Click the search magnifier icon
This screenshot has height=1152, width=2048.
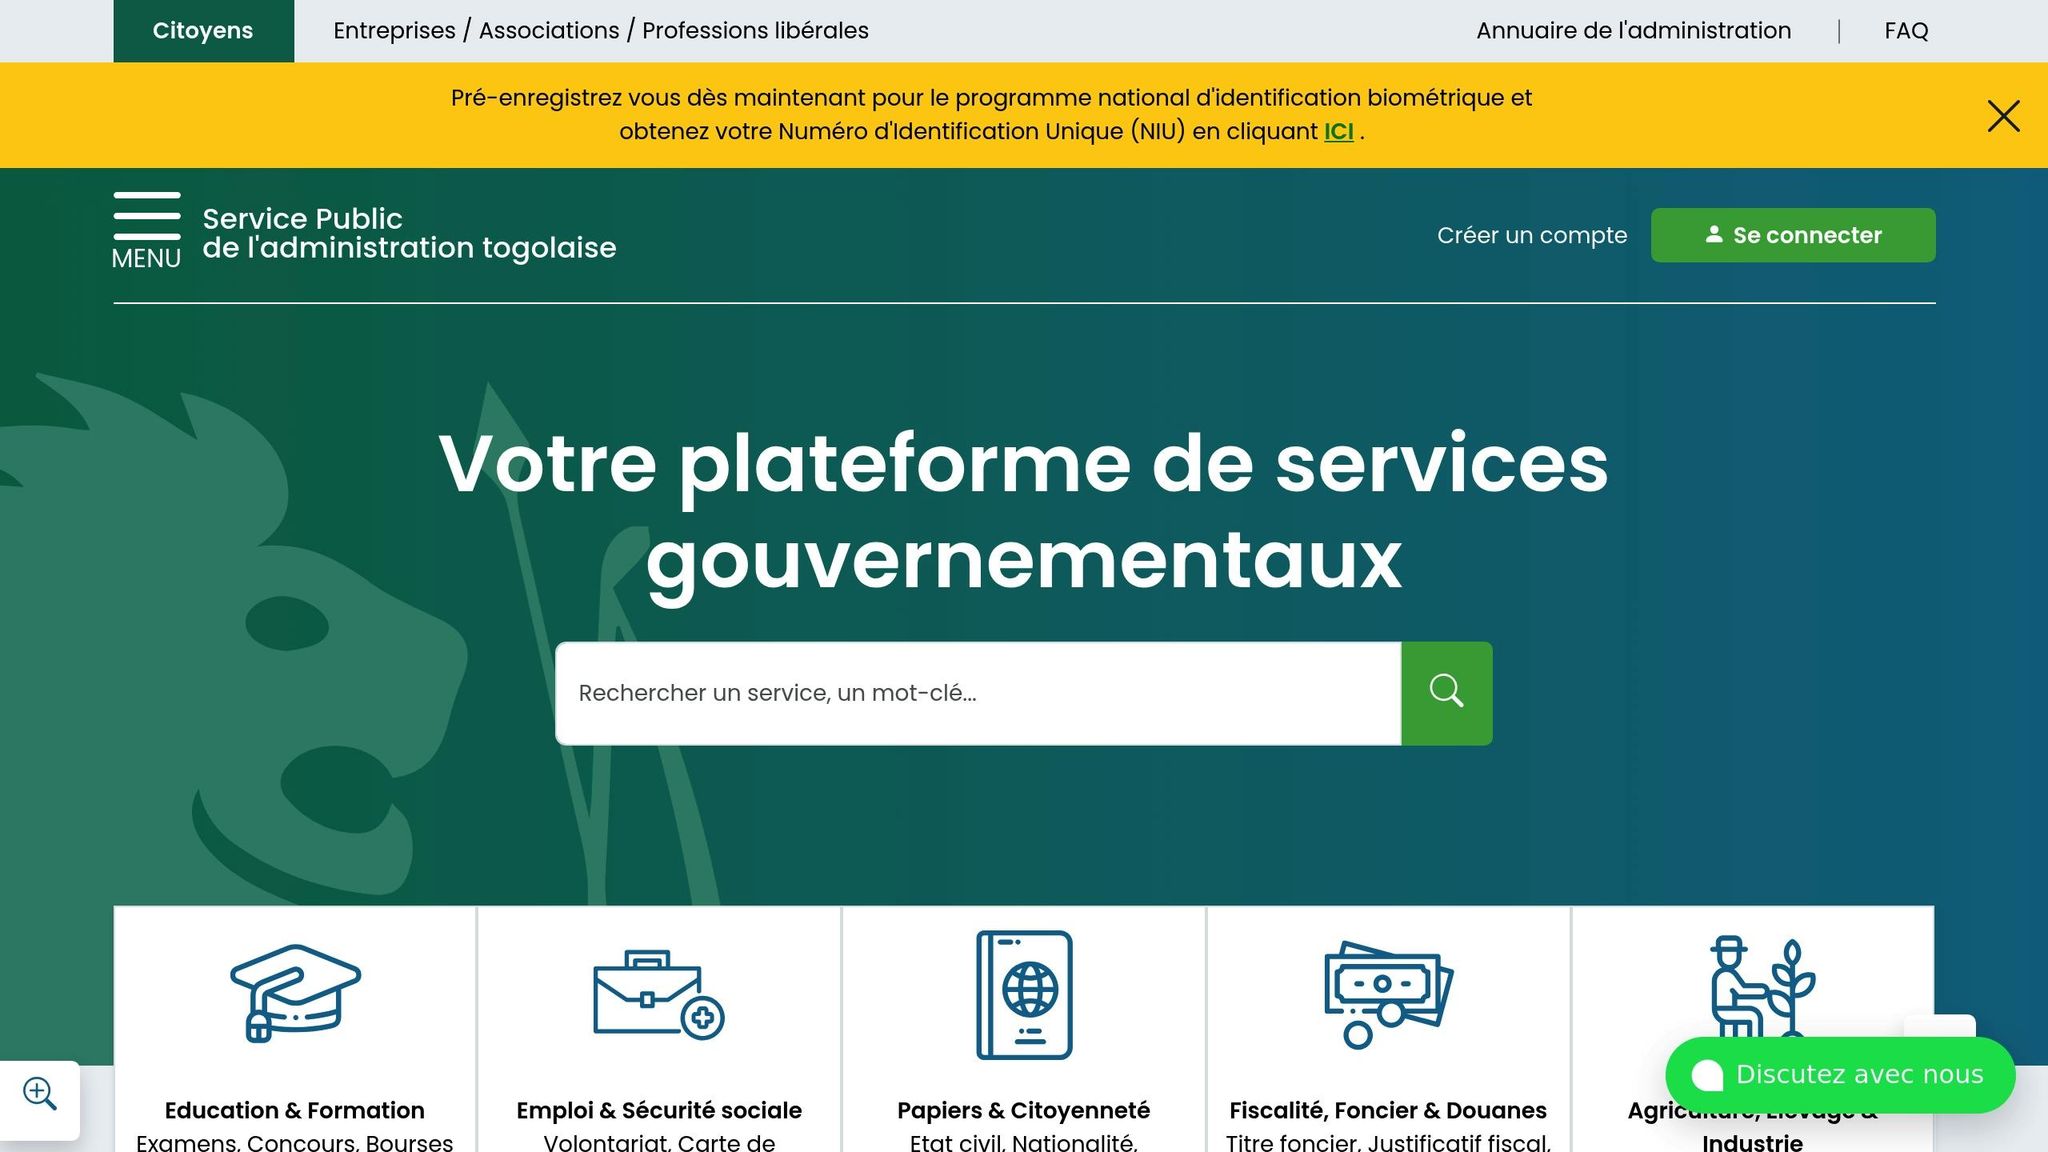point(1447,691)
